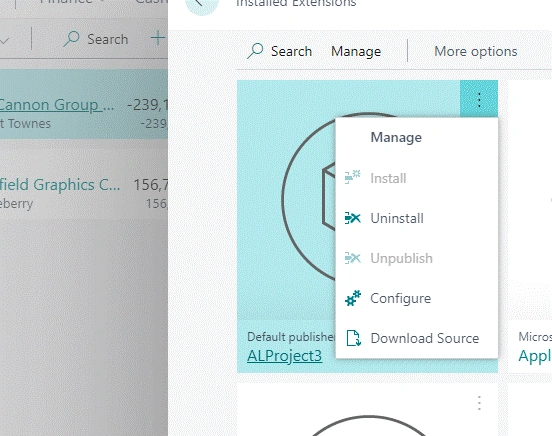Open the field Graphics C... customer link
Screen dimensions: 552x436
[60, 185]
